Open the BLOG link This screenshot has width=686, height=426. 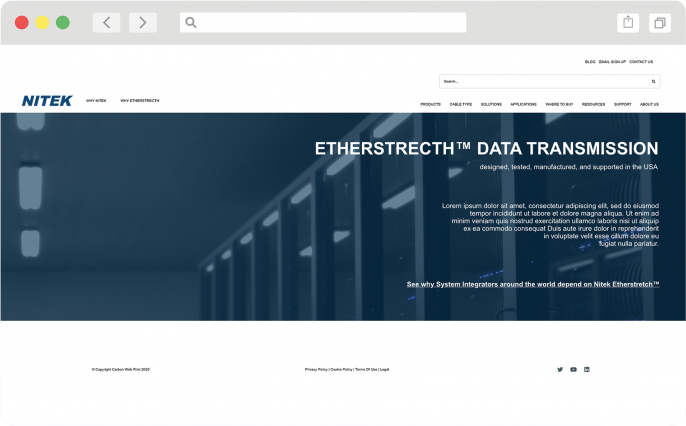click(590, 62)
